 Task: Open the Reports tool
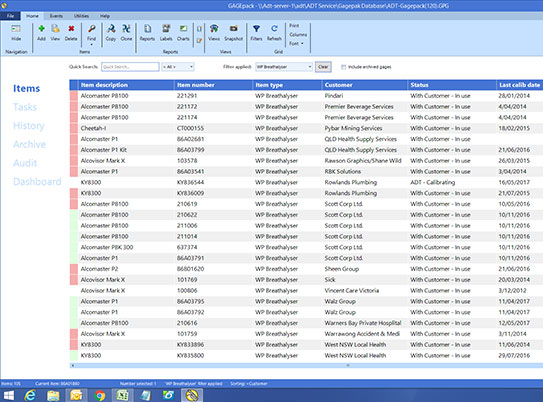pos(147,33)
